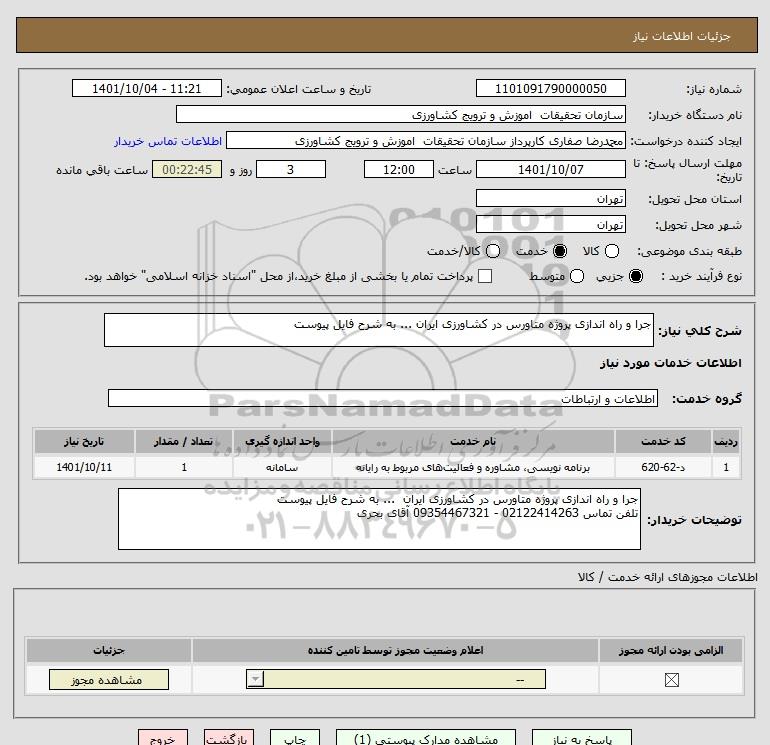Click the buyer notes text area

click(379, 519)
